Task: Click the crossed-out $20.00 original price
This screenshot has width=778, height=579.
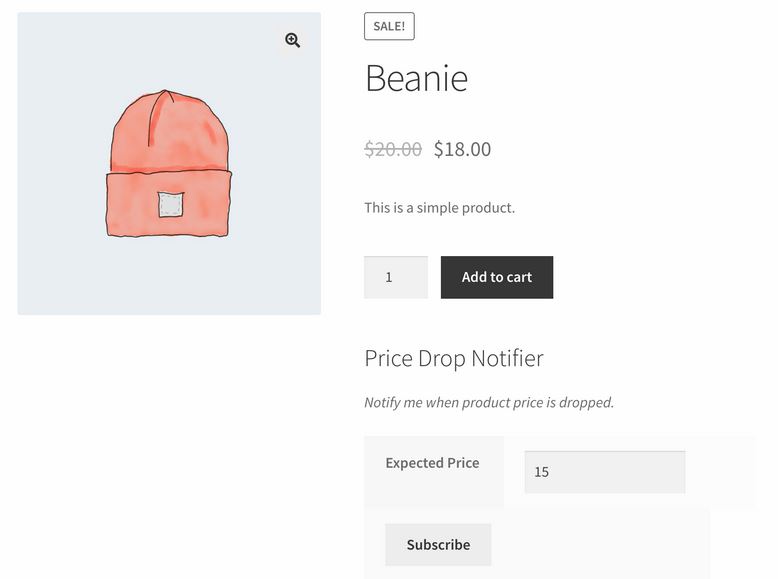Action: 393,149
